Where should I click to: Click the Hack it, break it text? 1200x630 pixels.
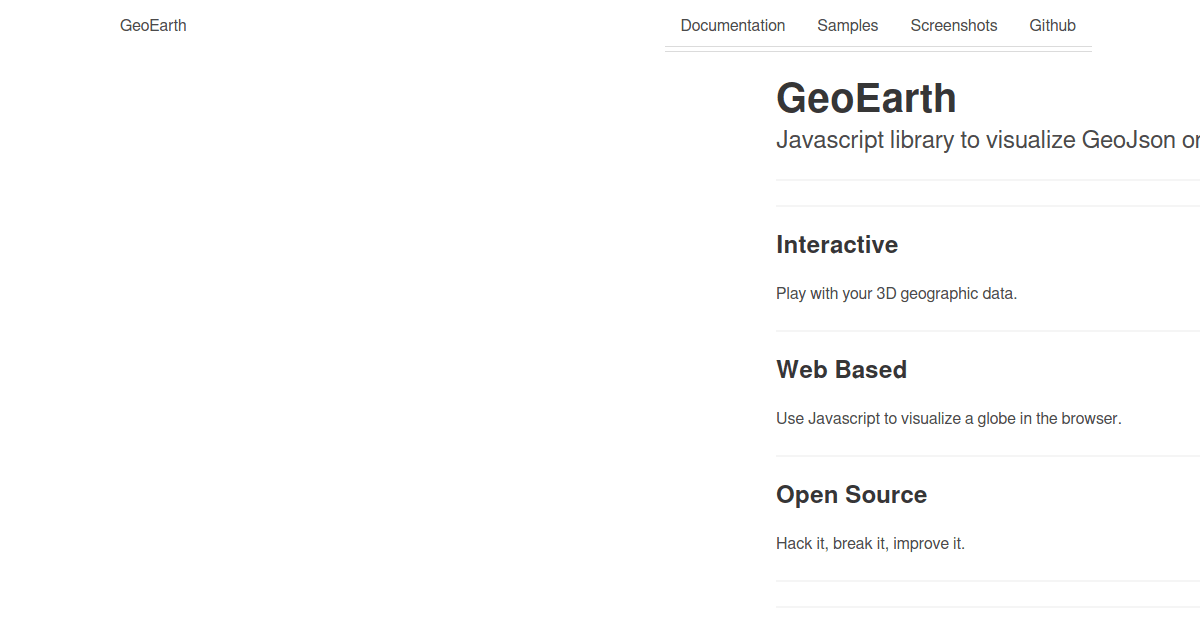coord(870,543)
